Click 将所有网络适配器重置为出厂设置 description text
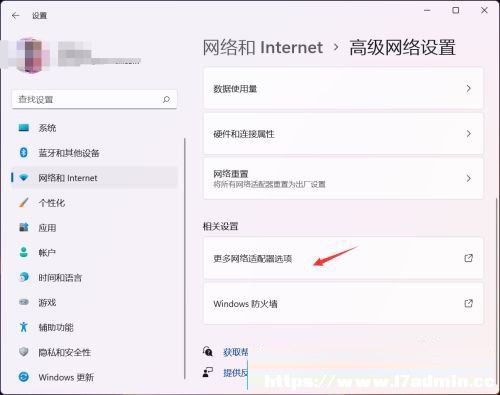This screenshot has height=395, width=500. (x=269, y=184)
